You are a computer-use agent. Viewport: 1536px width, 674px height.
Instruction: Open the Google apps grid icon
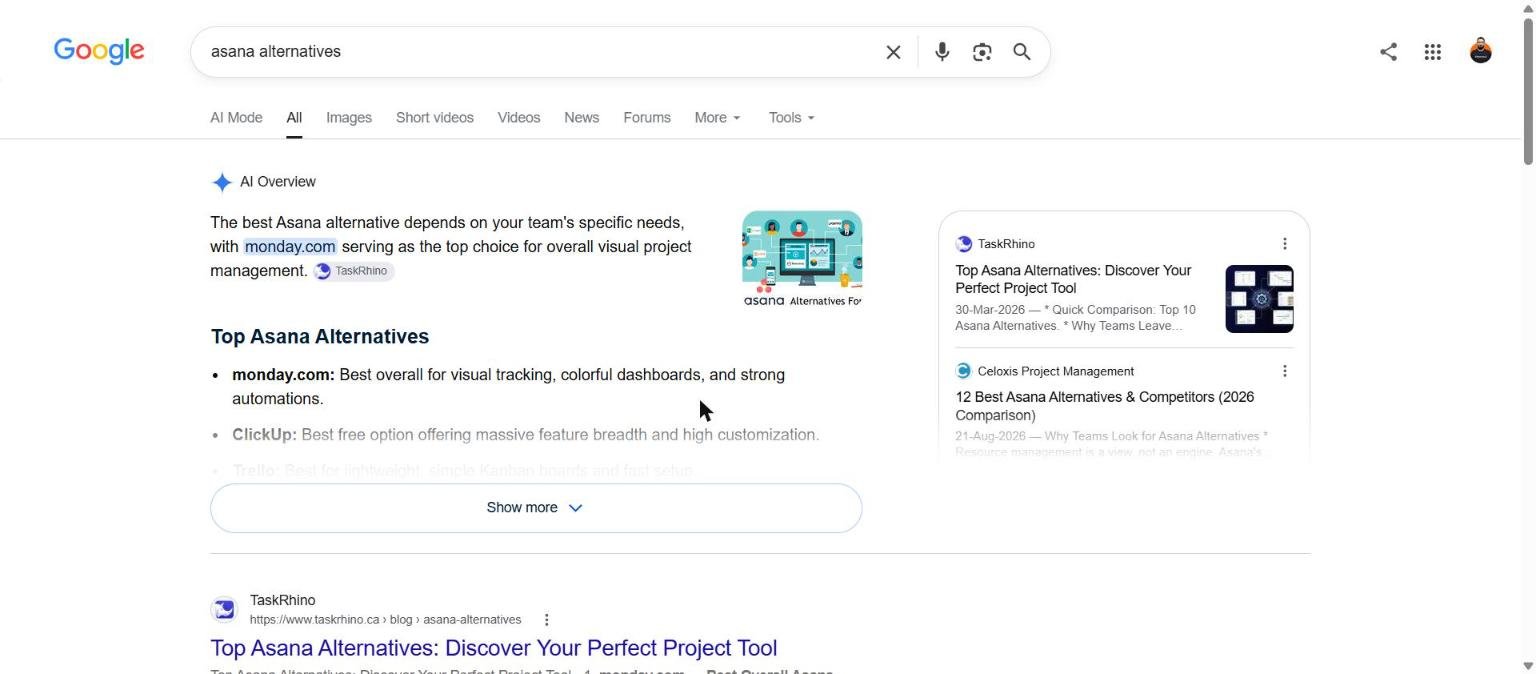tap(1433, 52)
